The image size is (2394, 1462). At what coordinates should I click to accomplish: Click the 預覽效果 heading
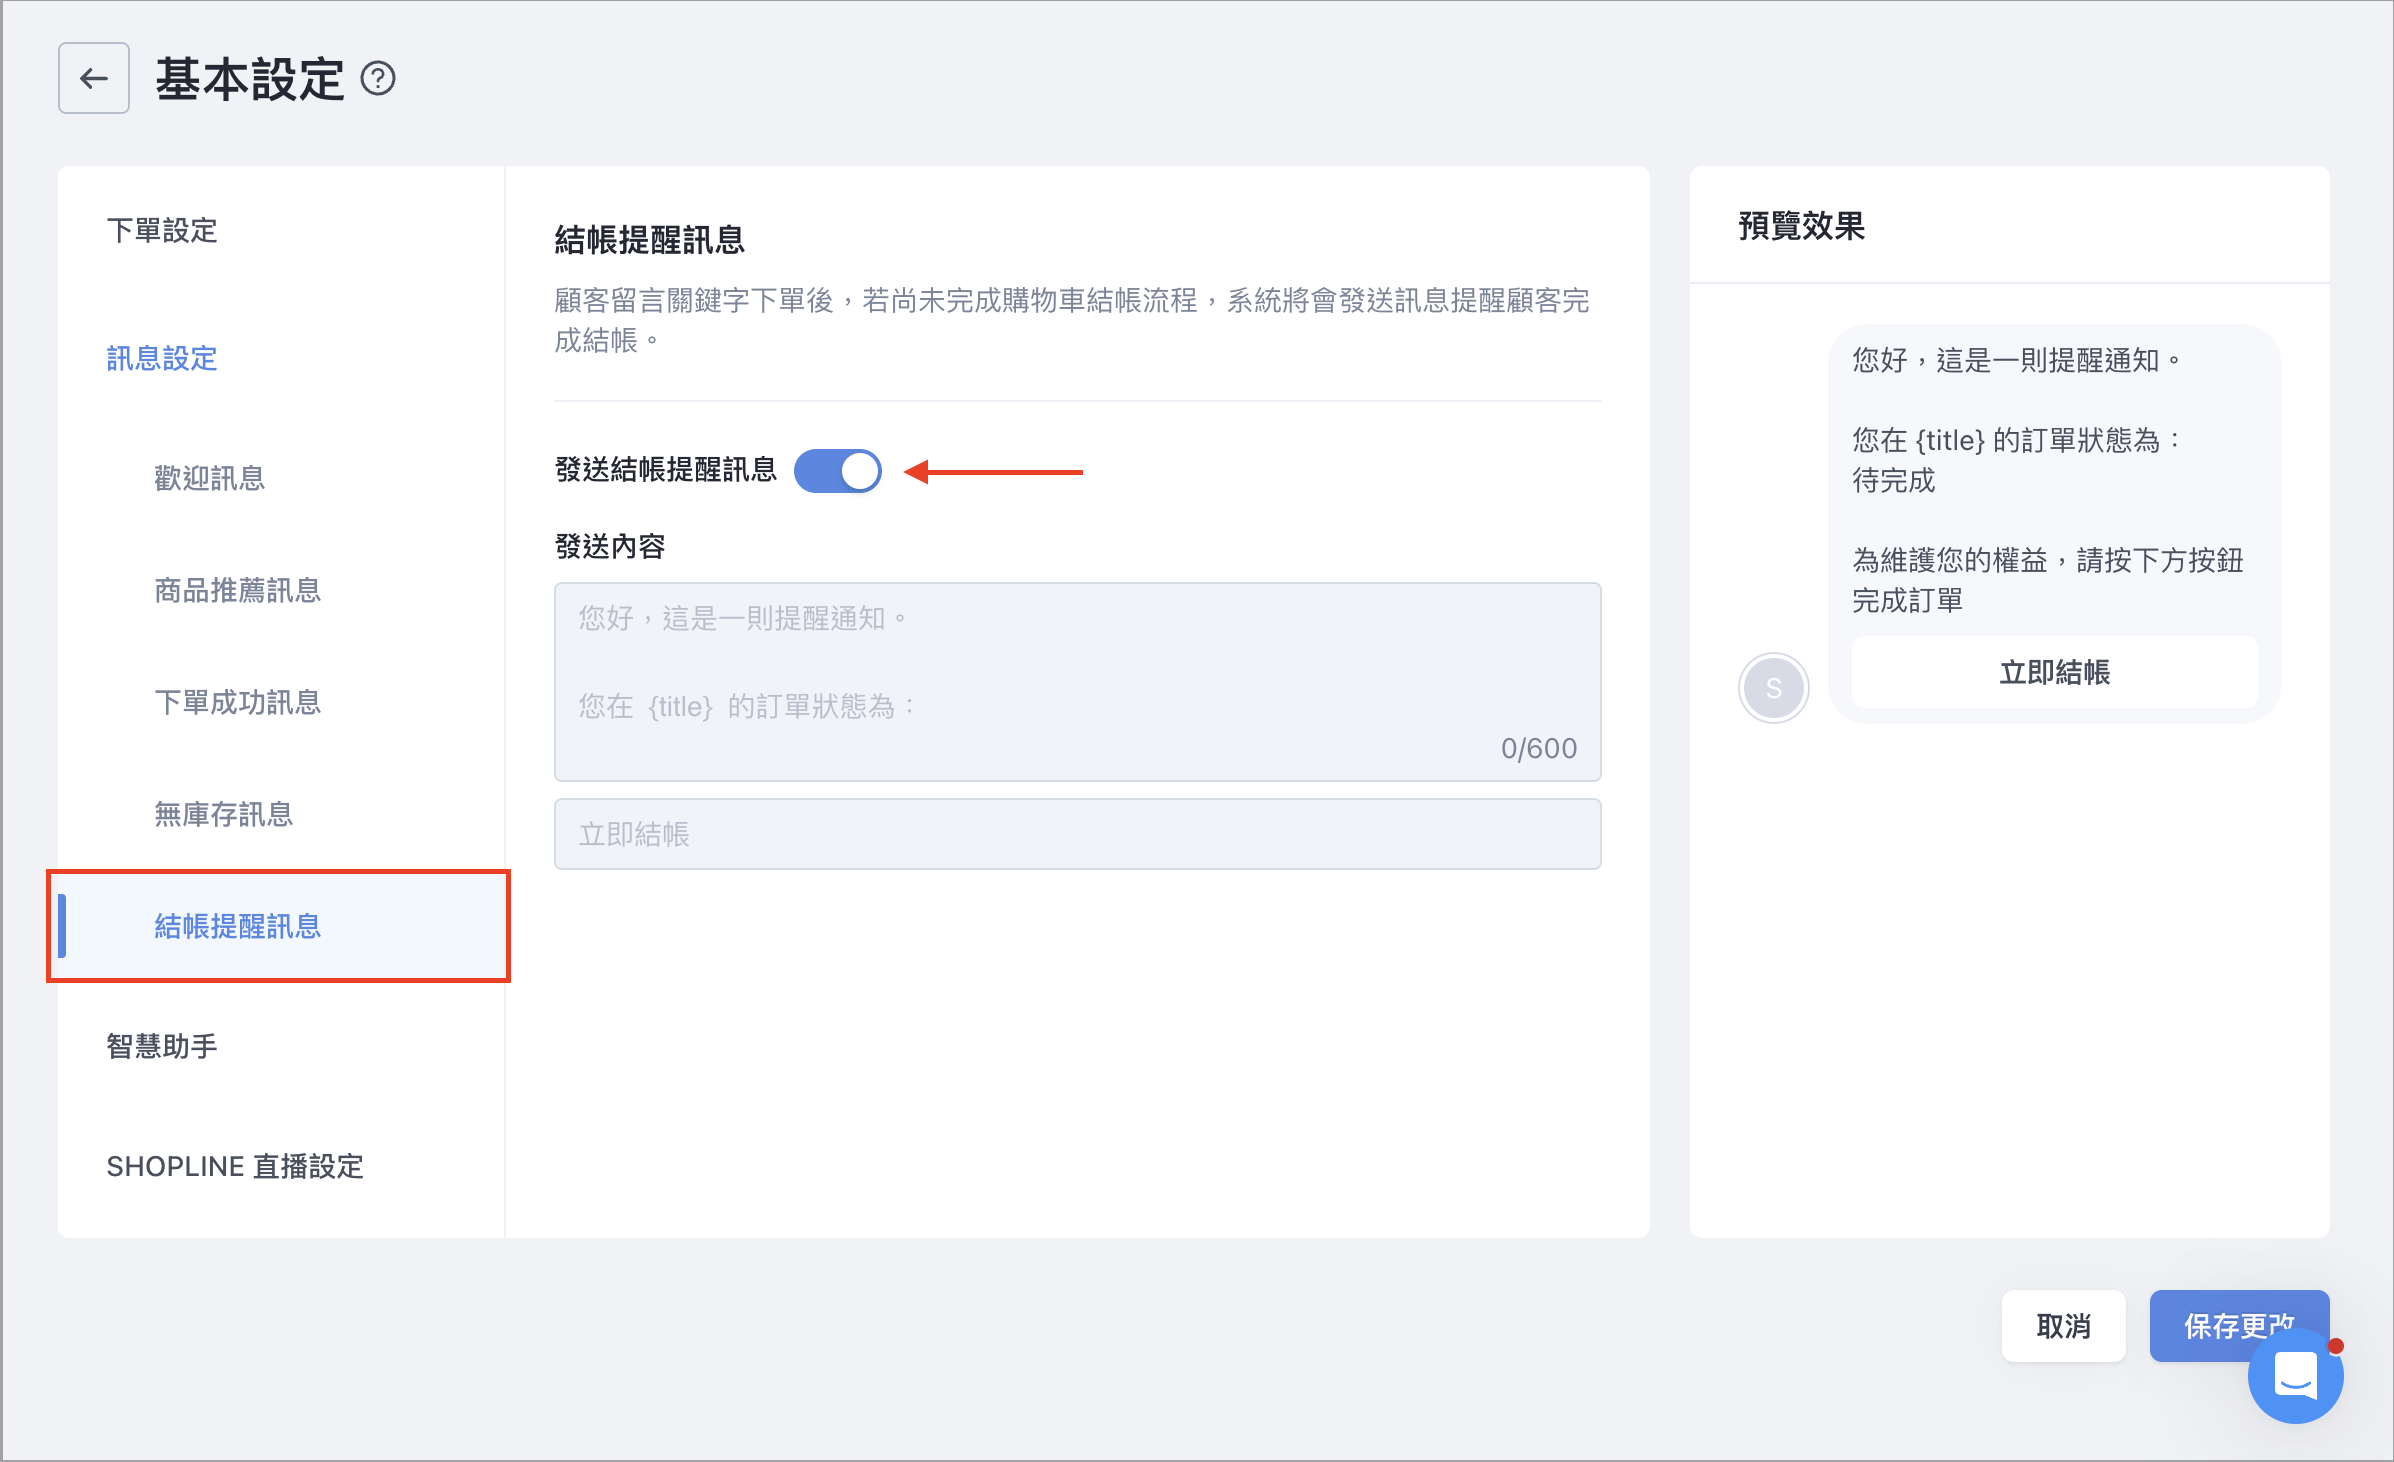(1802, 226)
